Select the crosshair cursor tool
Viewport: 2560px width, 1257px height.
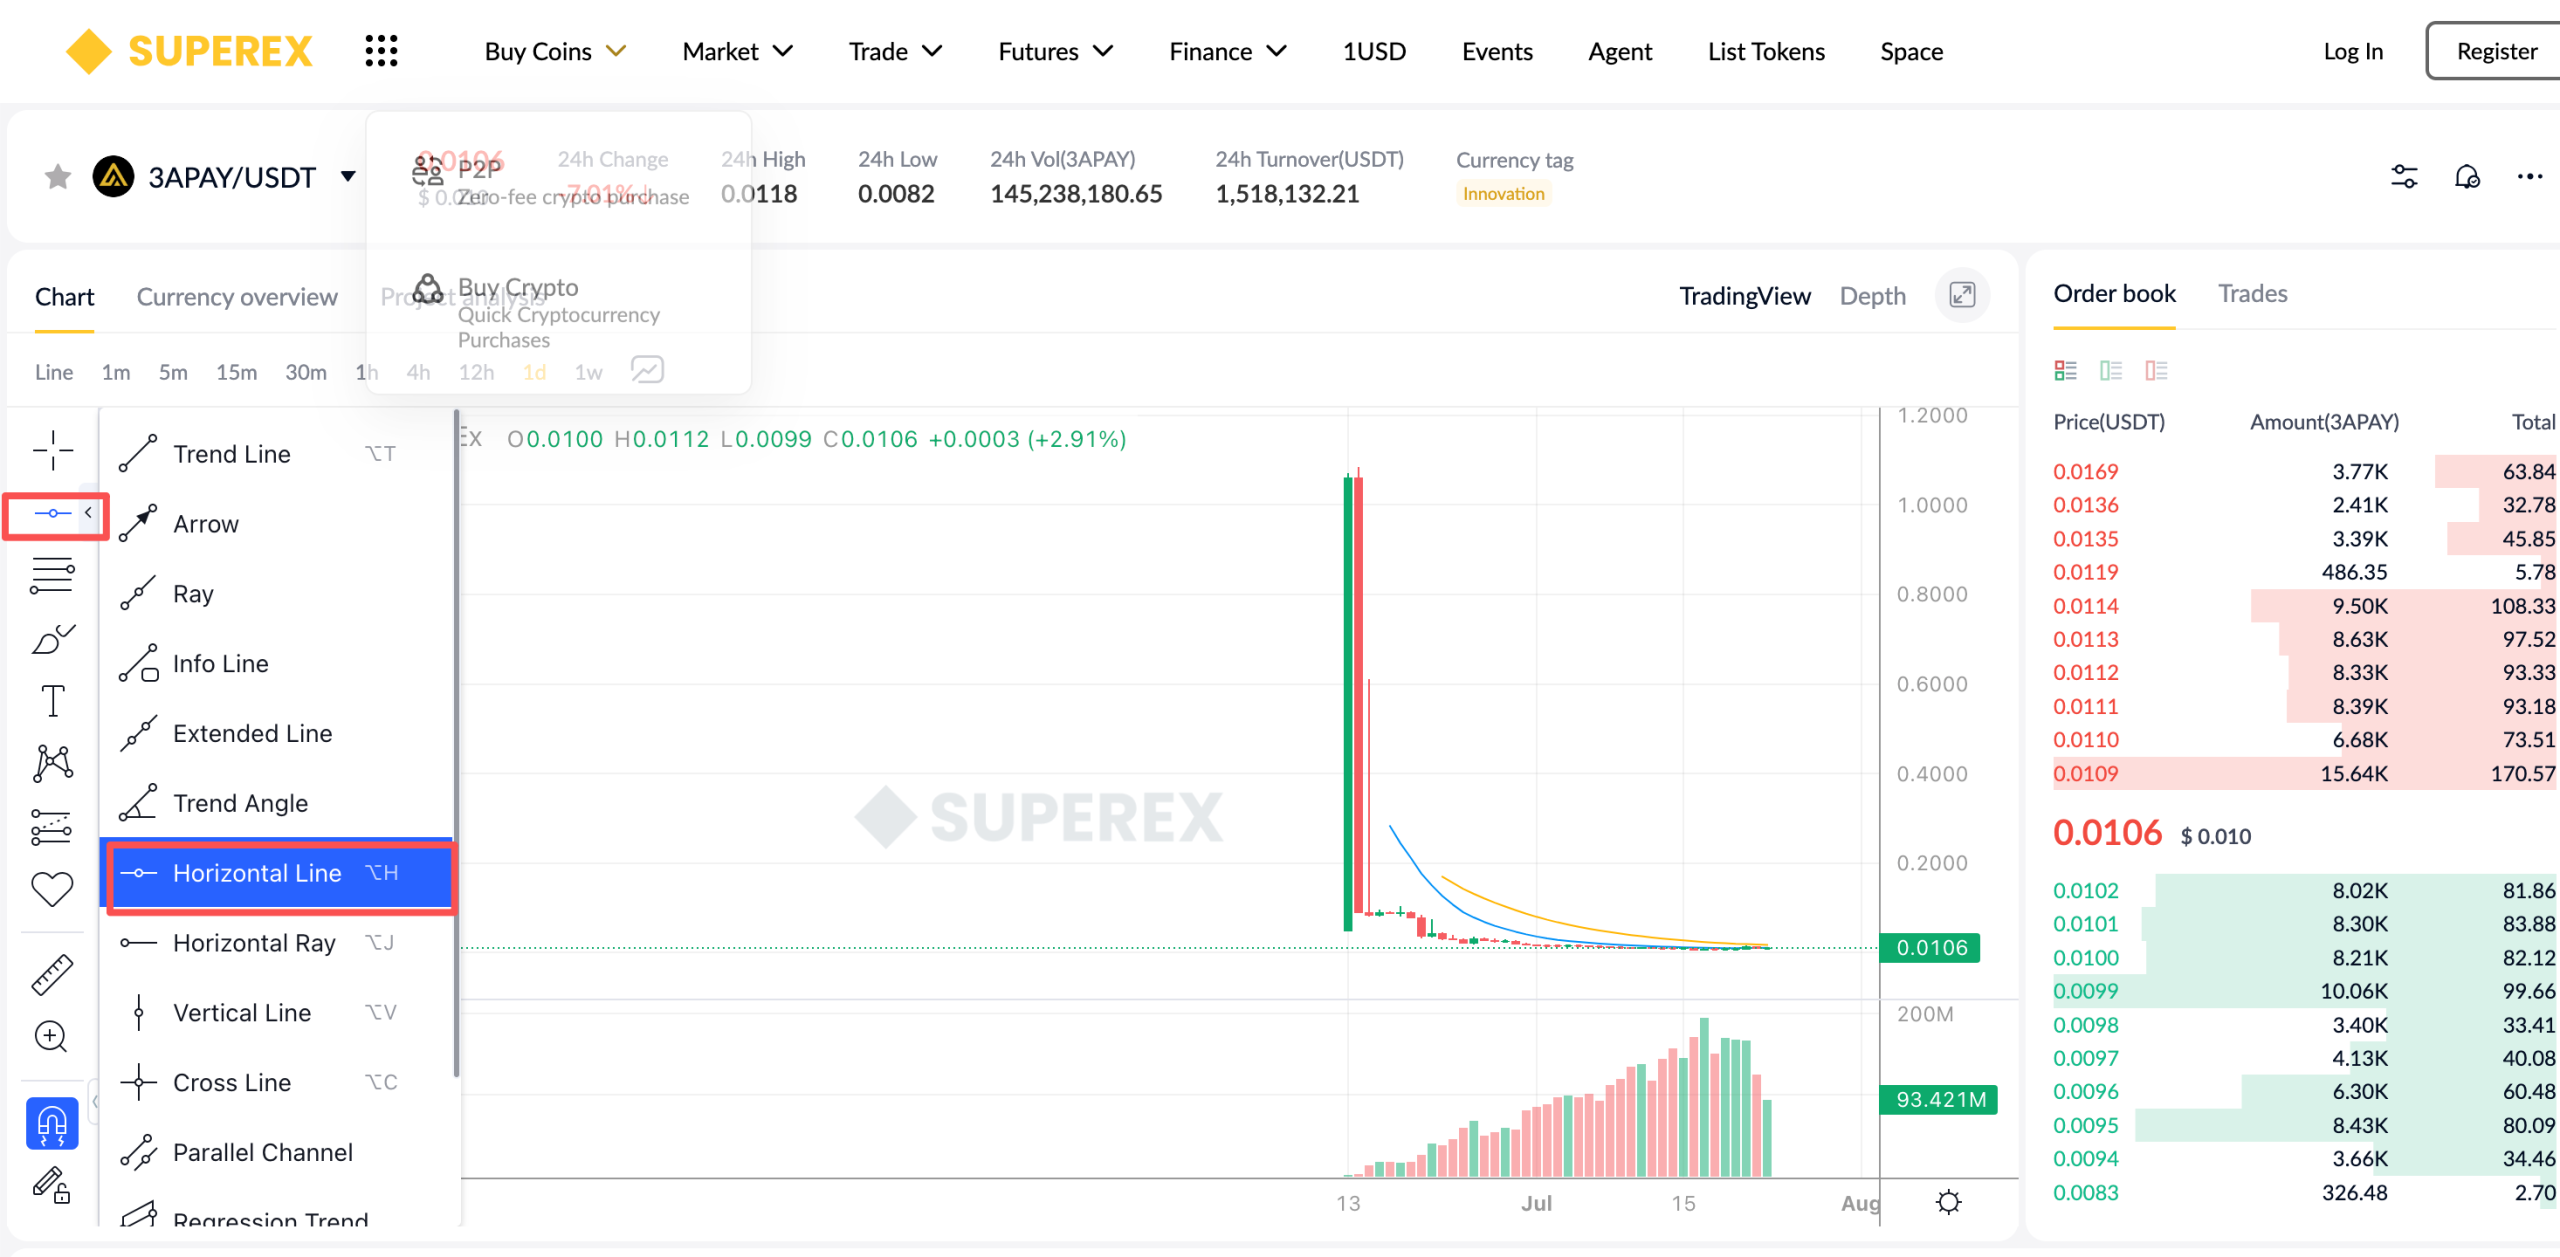[52, 450]
